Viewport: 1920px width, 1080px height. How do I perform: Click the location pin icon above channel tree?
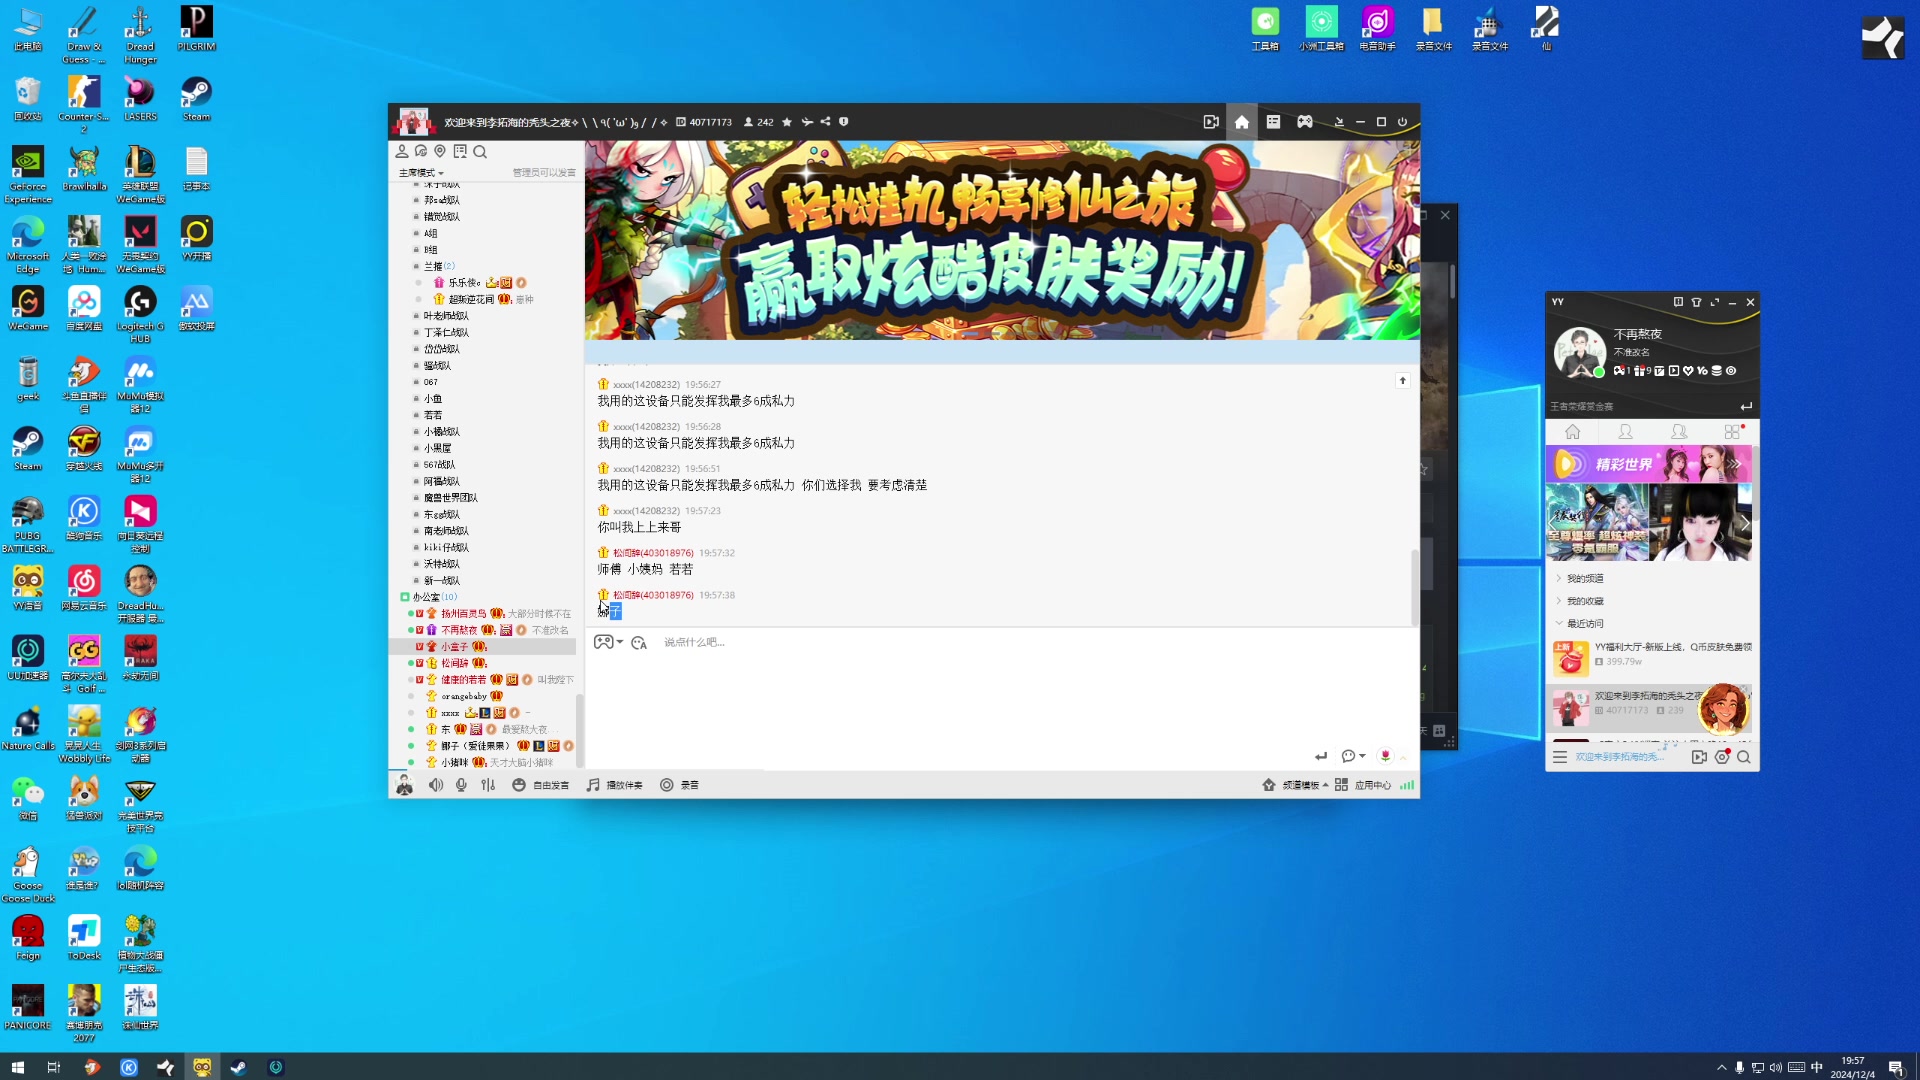(x=440, y=152)
